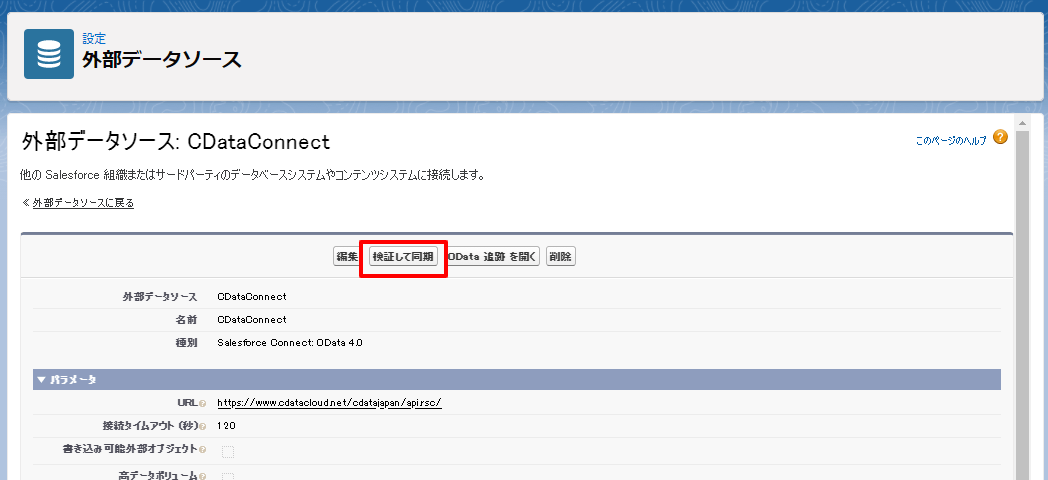
Task: Open the このページのヘルプ link
Action: pos(950,141)
